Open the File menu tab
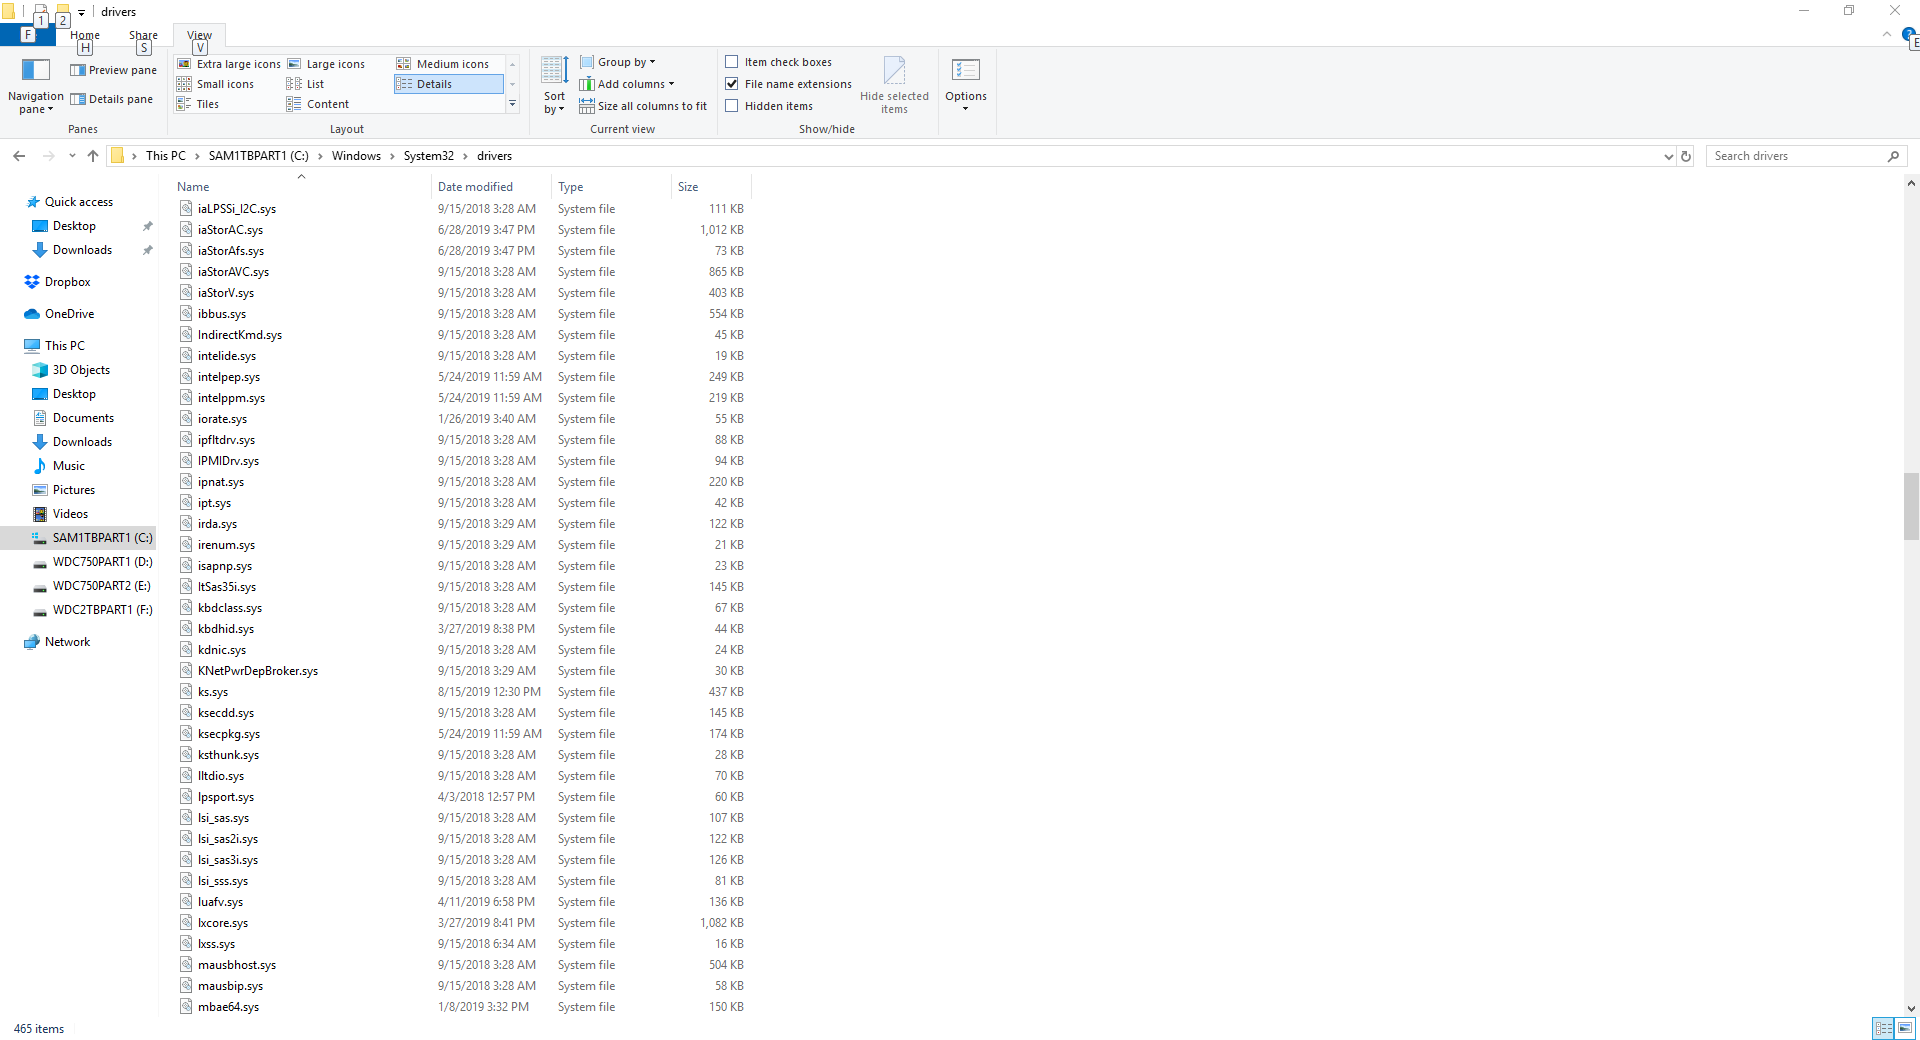 [27, 35]
